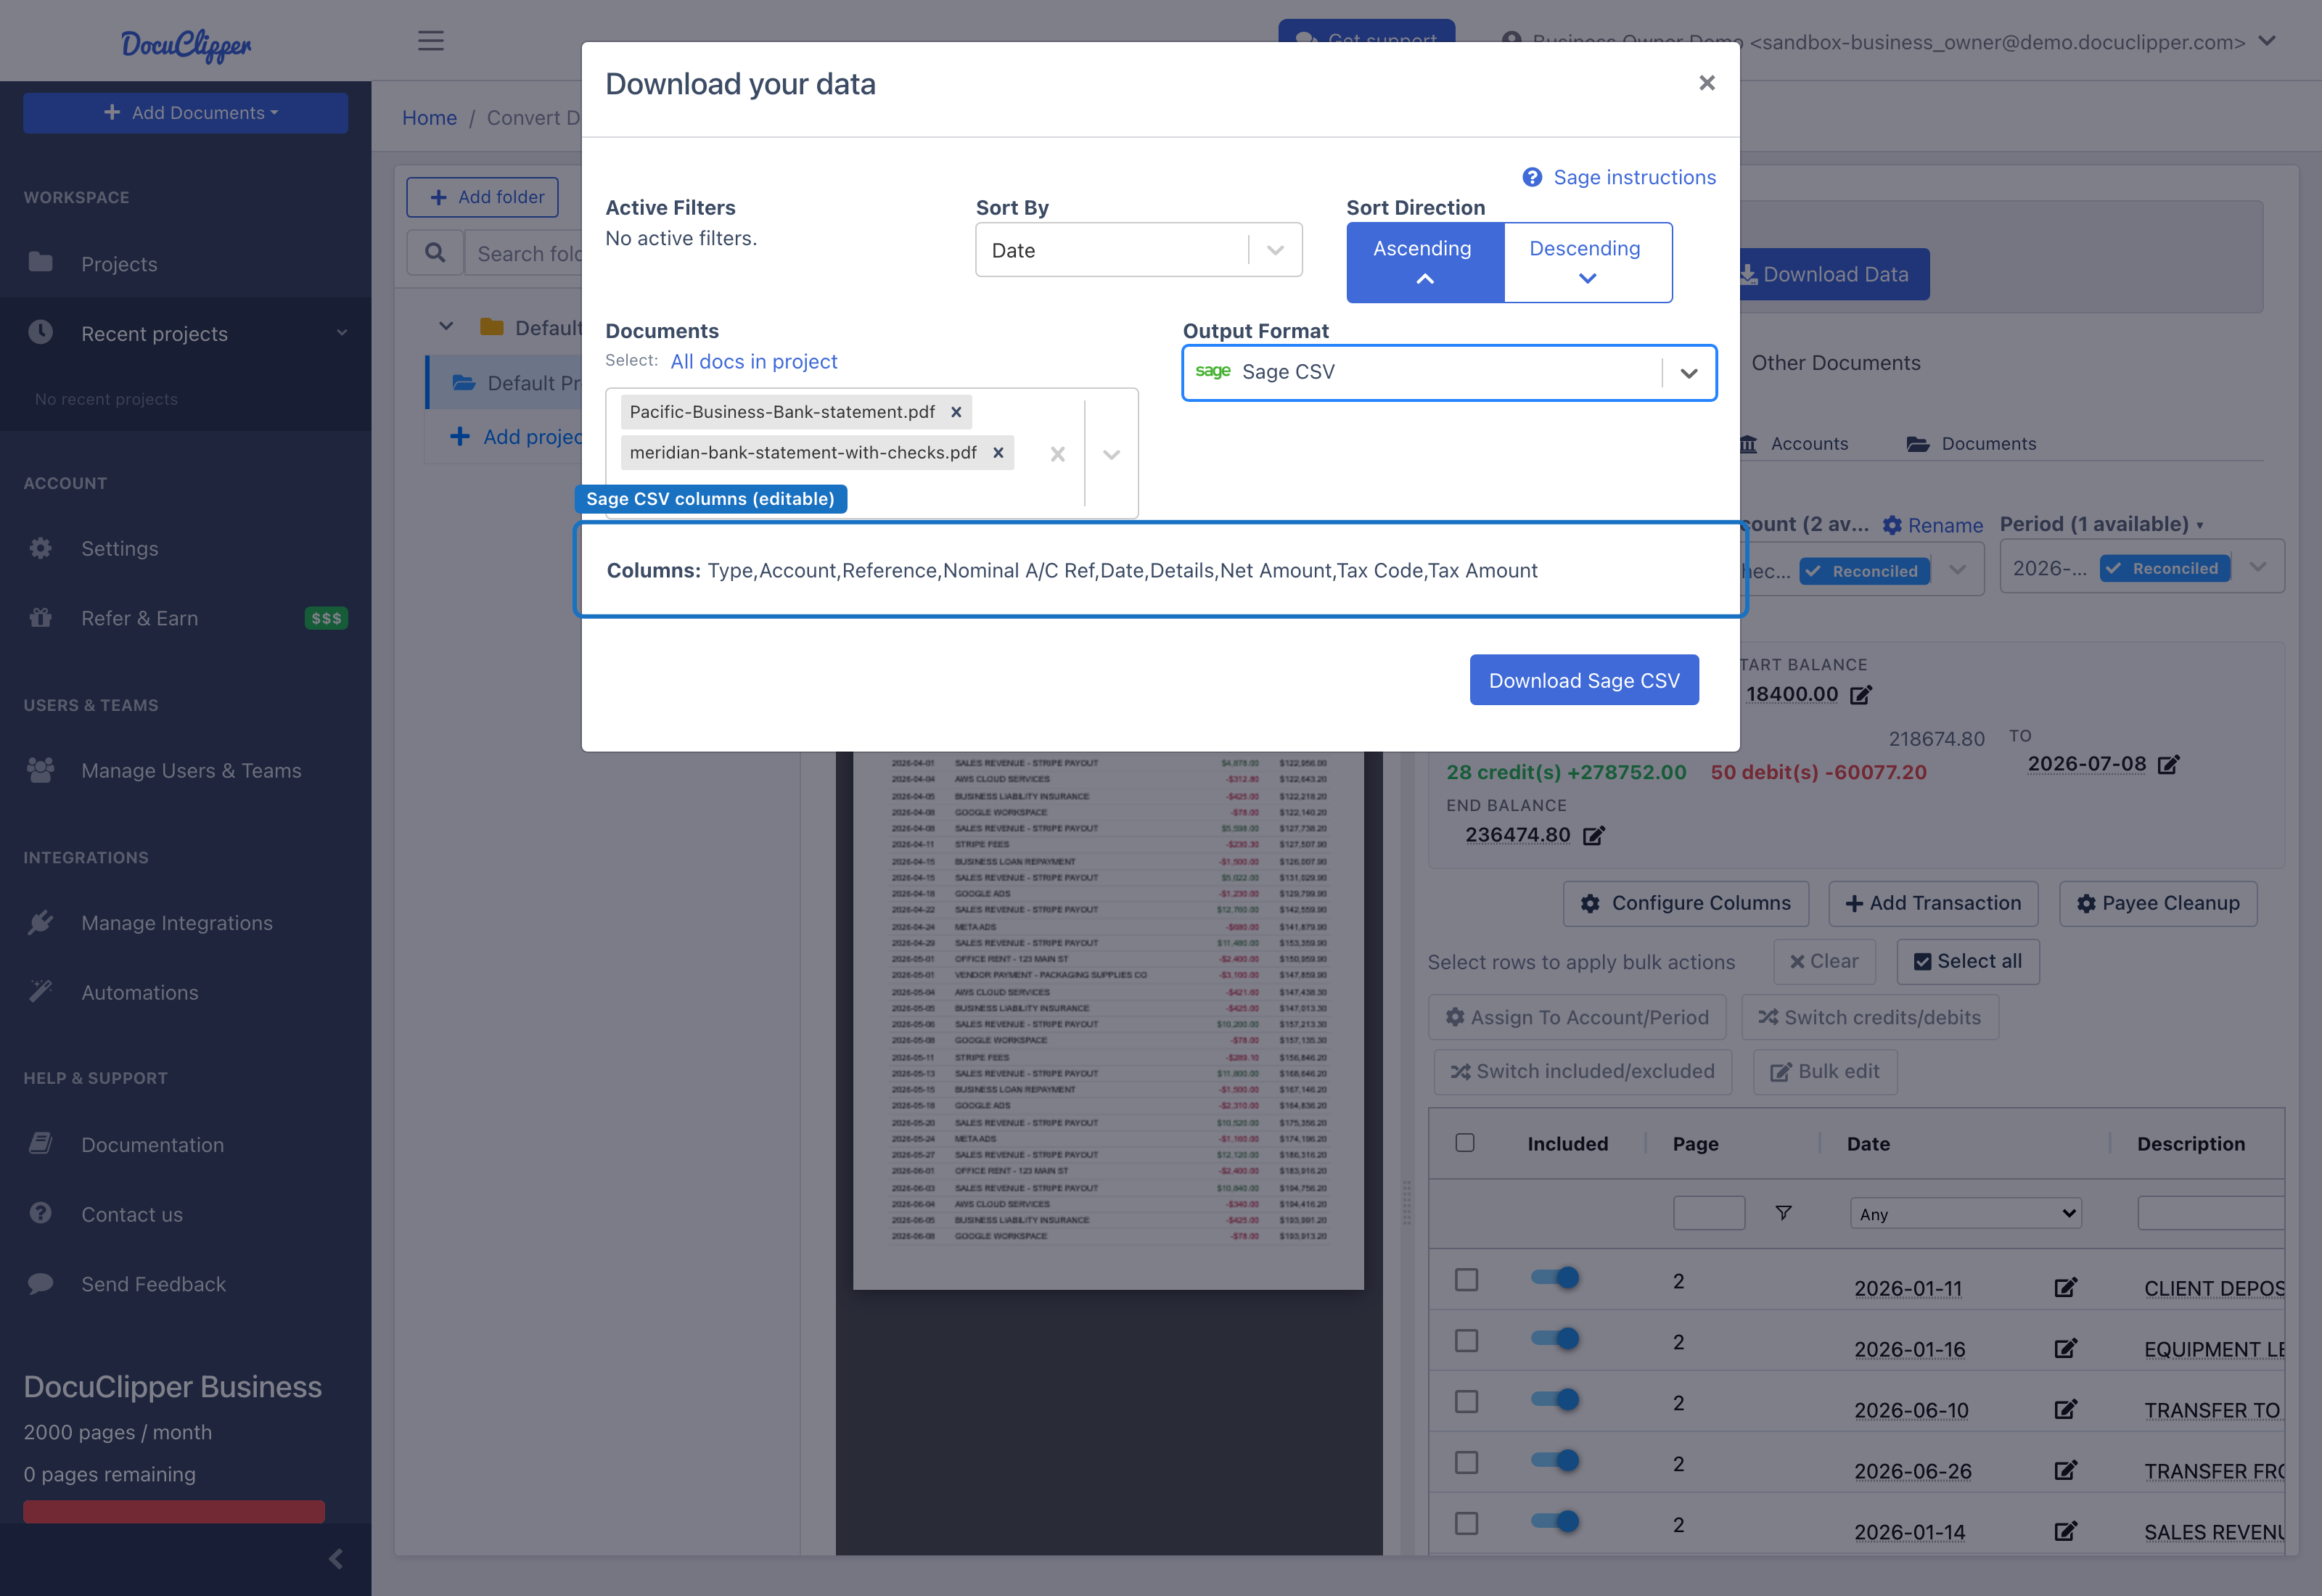The width and height of the screenshot is (2322, 1596).
Task: Click Bulk edit button
Action: (1824, 1071)
